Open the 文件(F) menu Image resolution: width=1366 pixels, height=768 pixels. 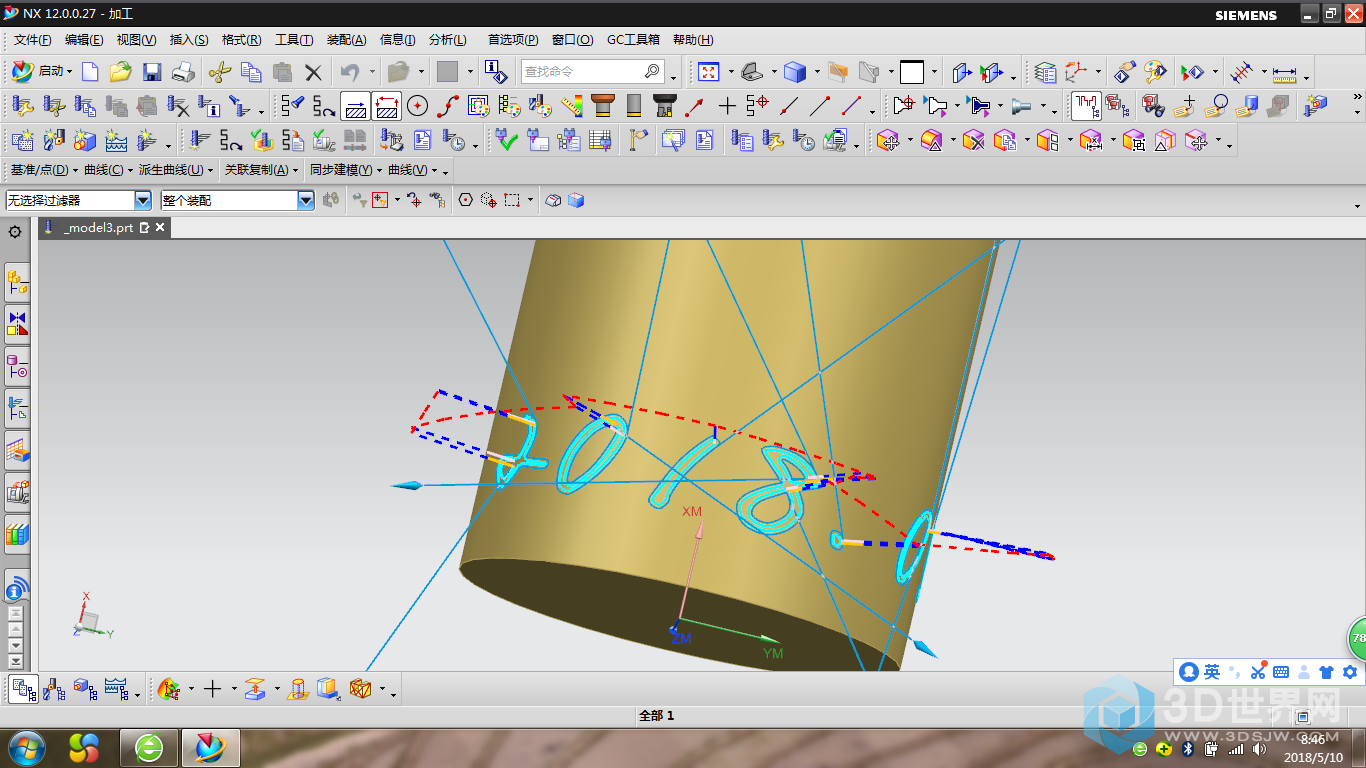[x=32, y=40]
